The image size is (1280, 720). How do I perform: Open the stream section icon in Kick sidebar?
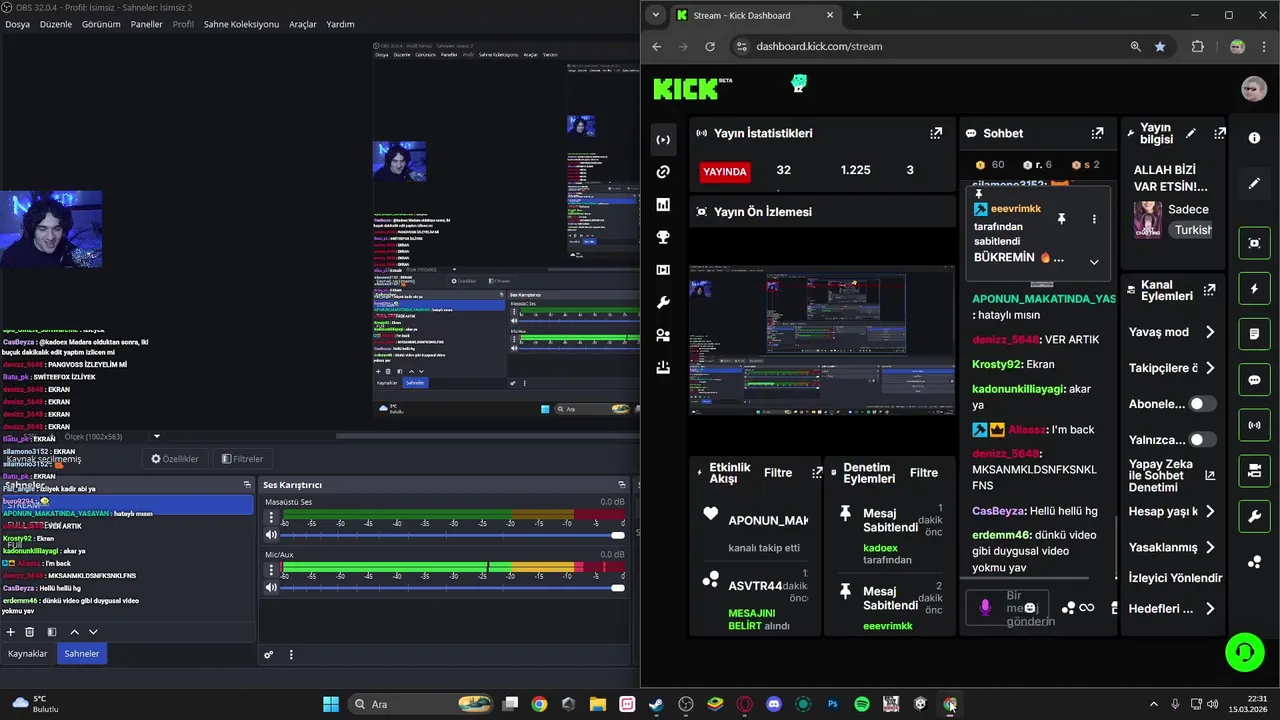663,140
